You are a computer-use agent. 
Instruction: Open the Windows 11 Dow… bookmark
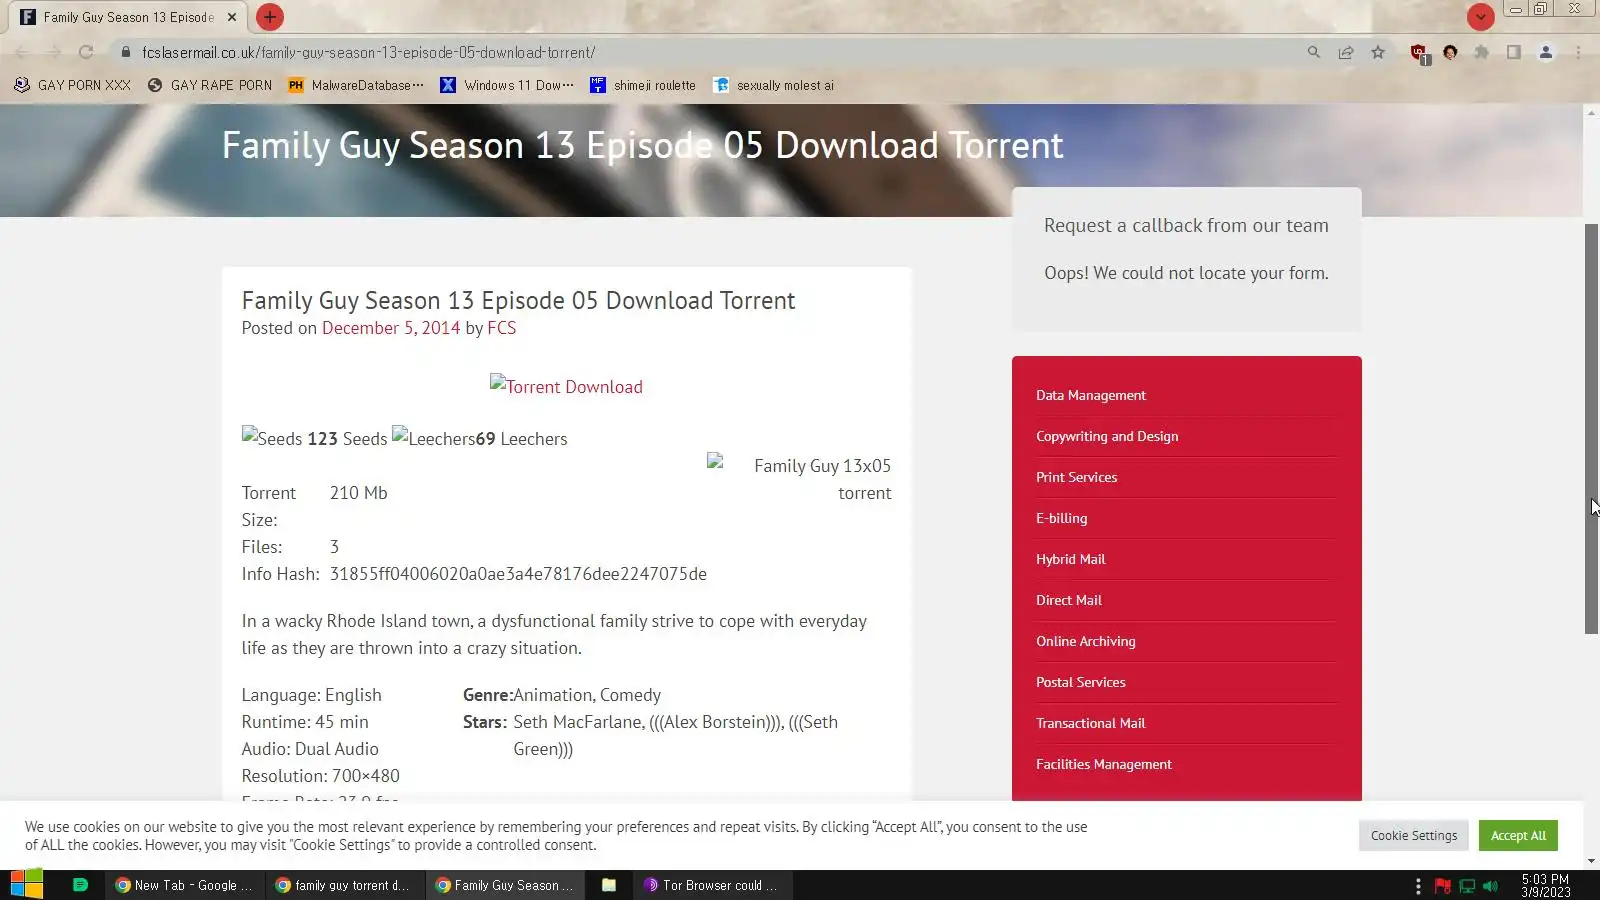pyautogui.click(x=507, y=85)
